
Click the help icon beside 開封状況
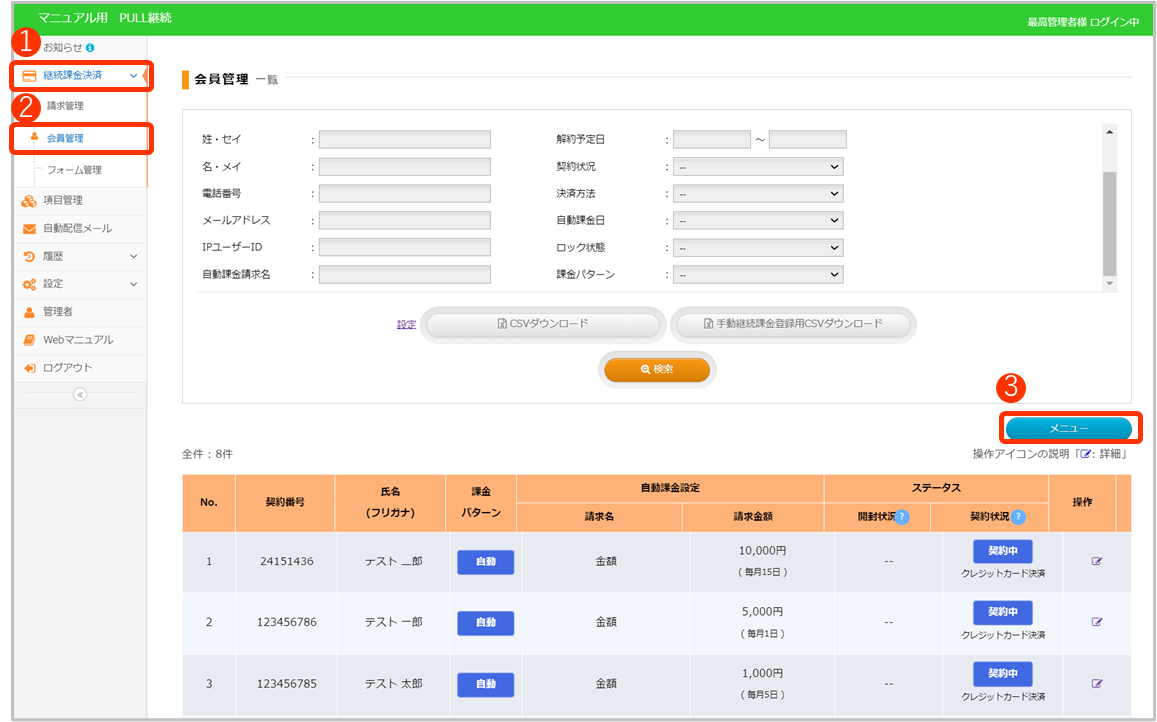pos(902,517)
